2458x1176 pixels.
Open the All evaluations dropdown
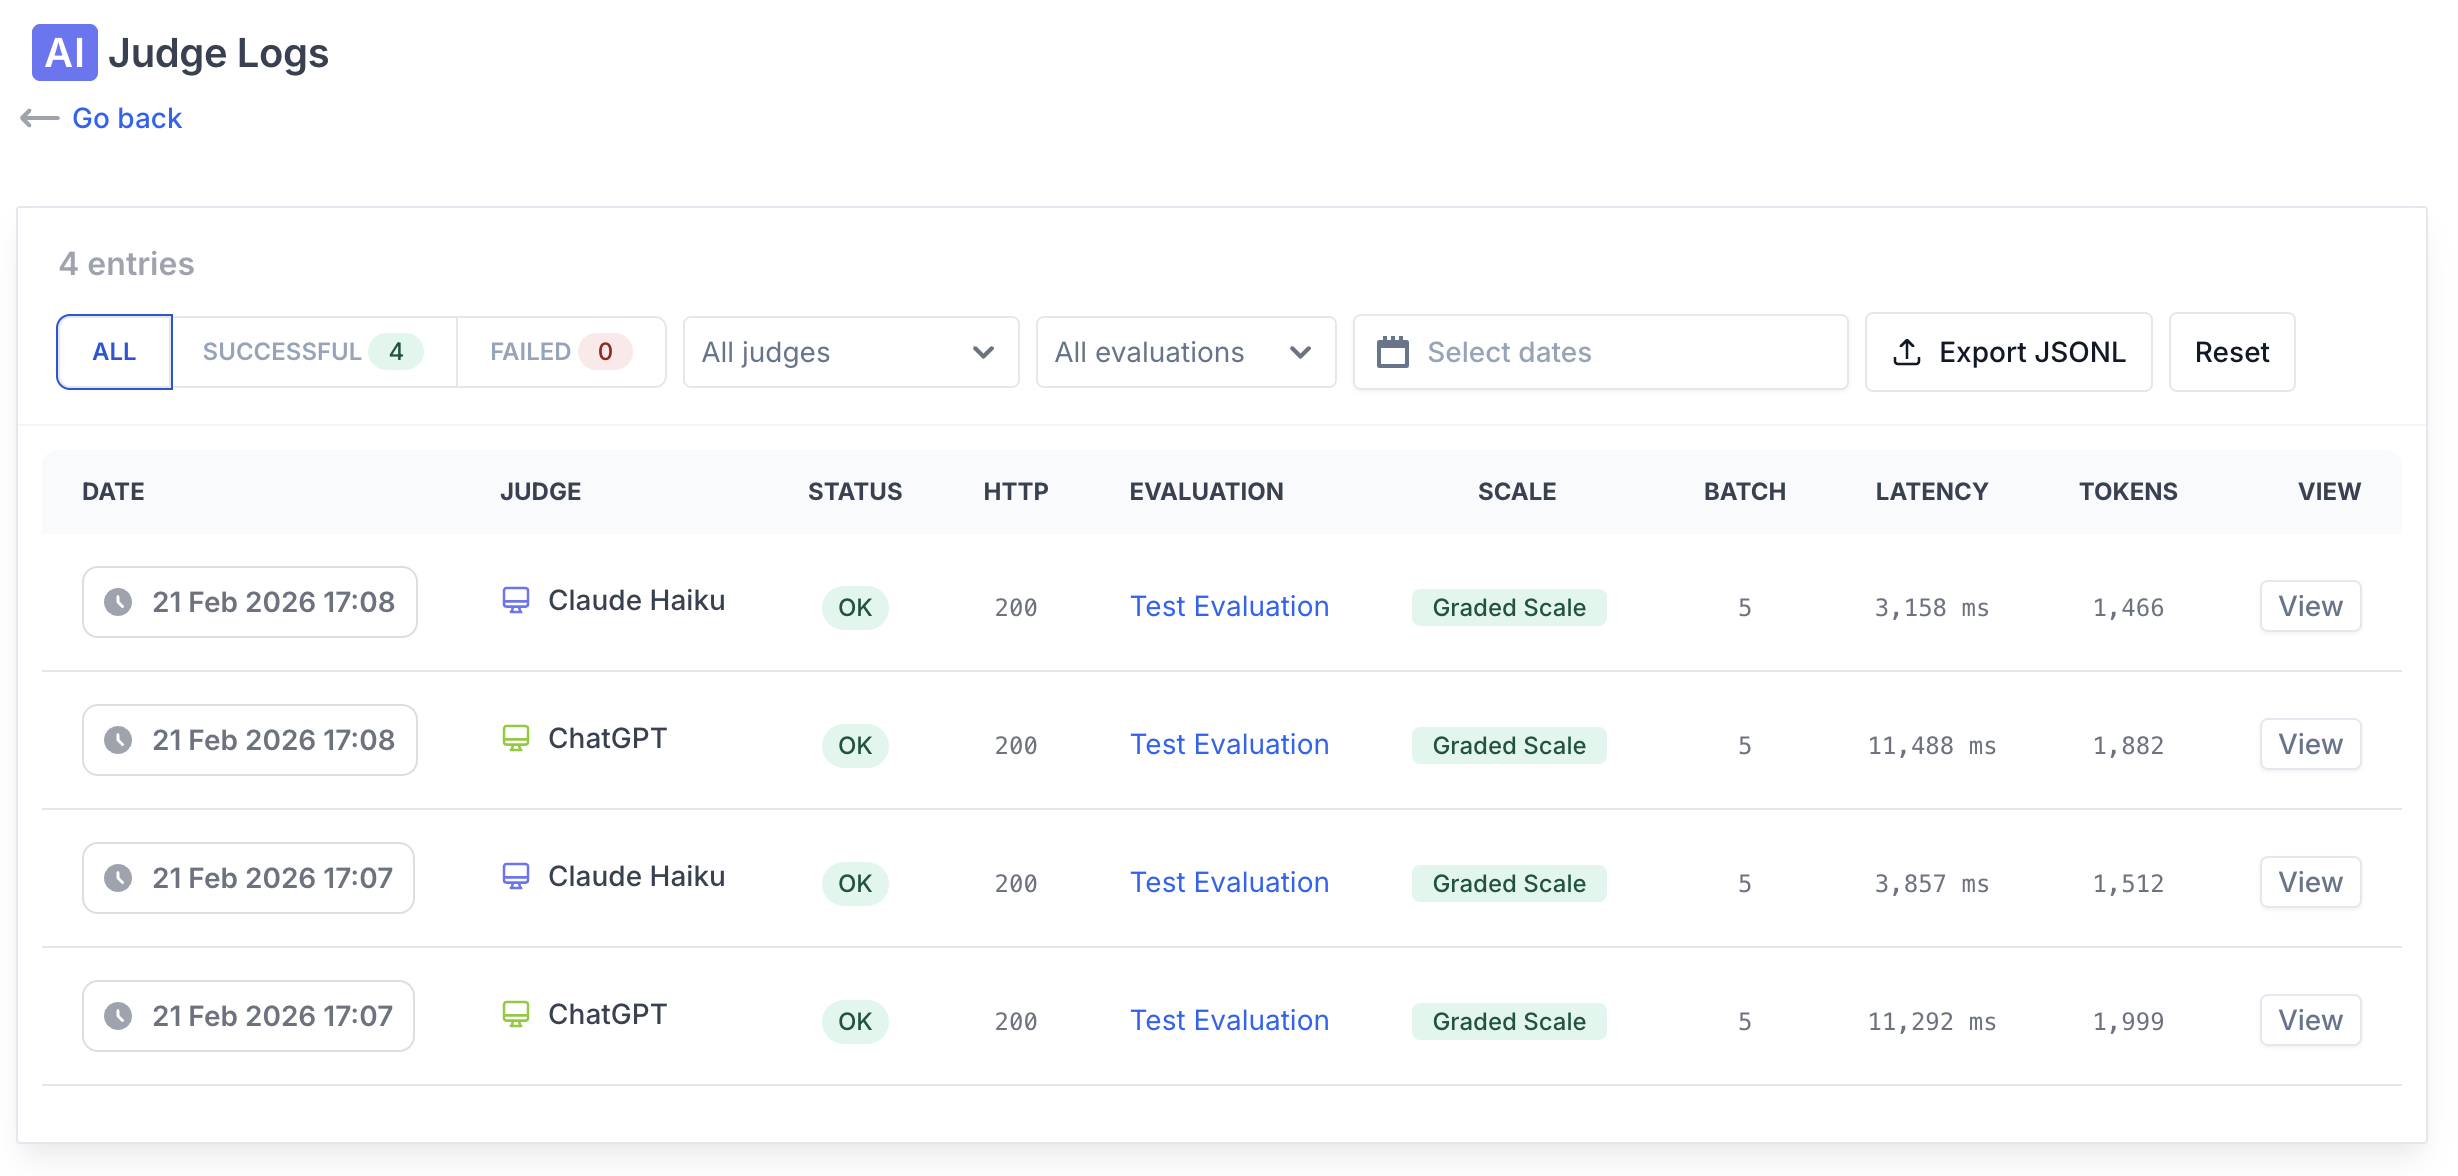(1185, 352)
